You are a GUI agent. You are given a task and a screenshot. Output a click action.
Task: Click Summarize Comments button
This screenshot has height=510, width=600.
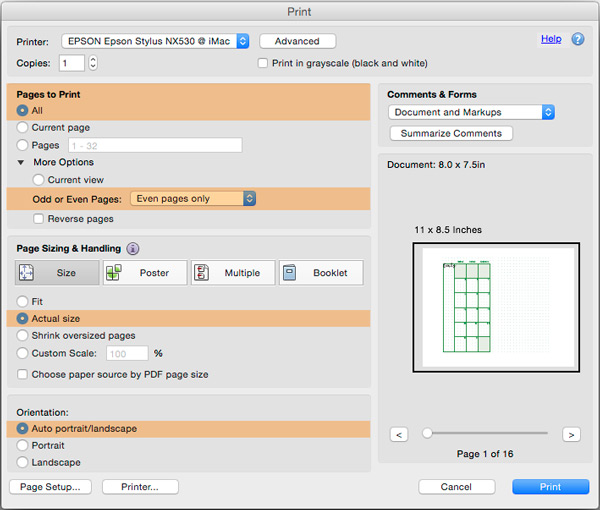451,134
